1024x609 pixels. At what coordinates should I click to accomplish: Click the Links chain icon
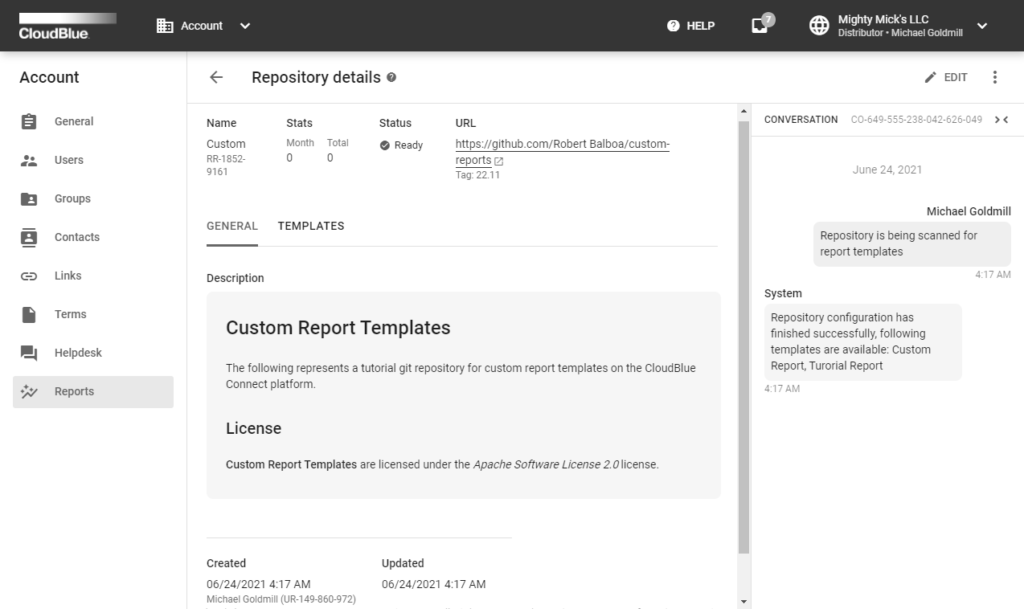coord(31,275)
